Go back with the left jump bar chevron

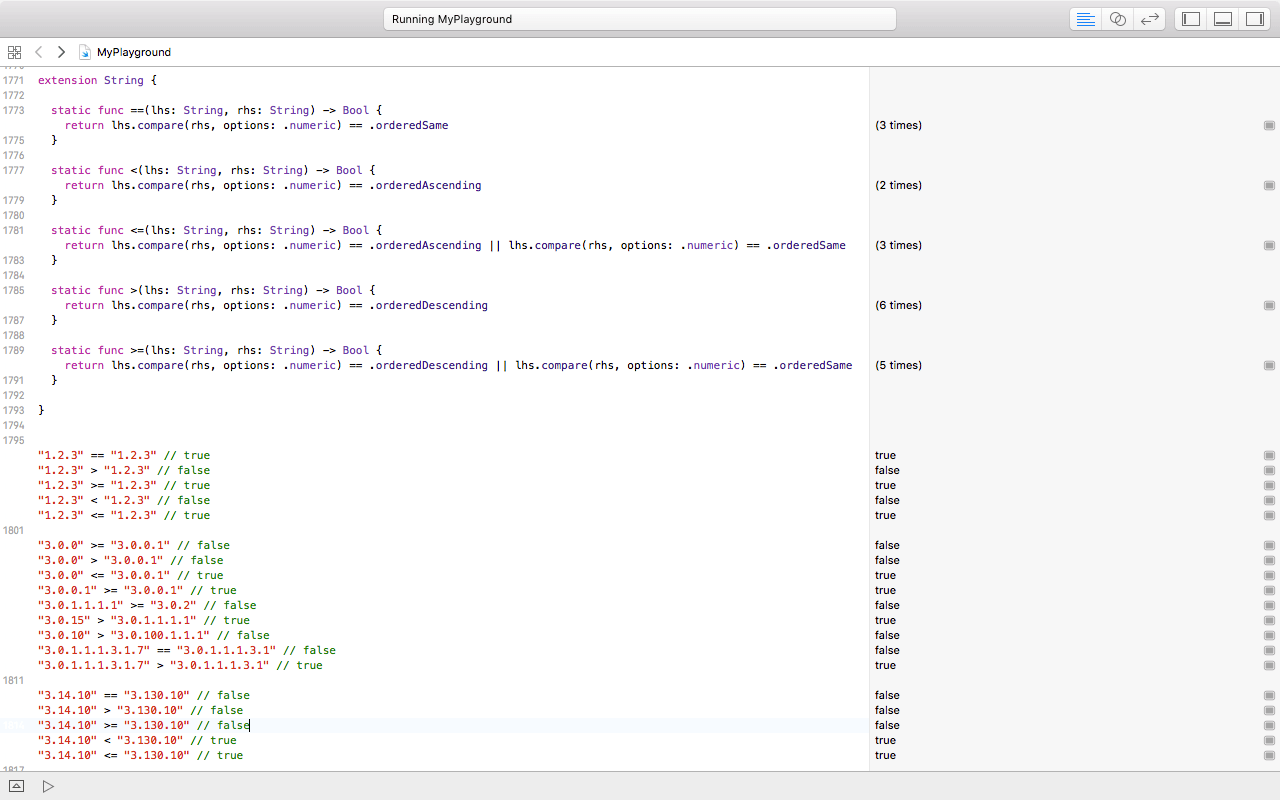point(38,52)
